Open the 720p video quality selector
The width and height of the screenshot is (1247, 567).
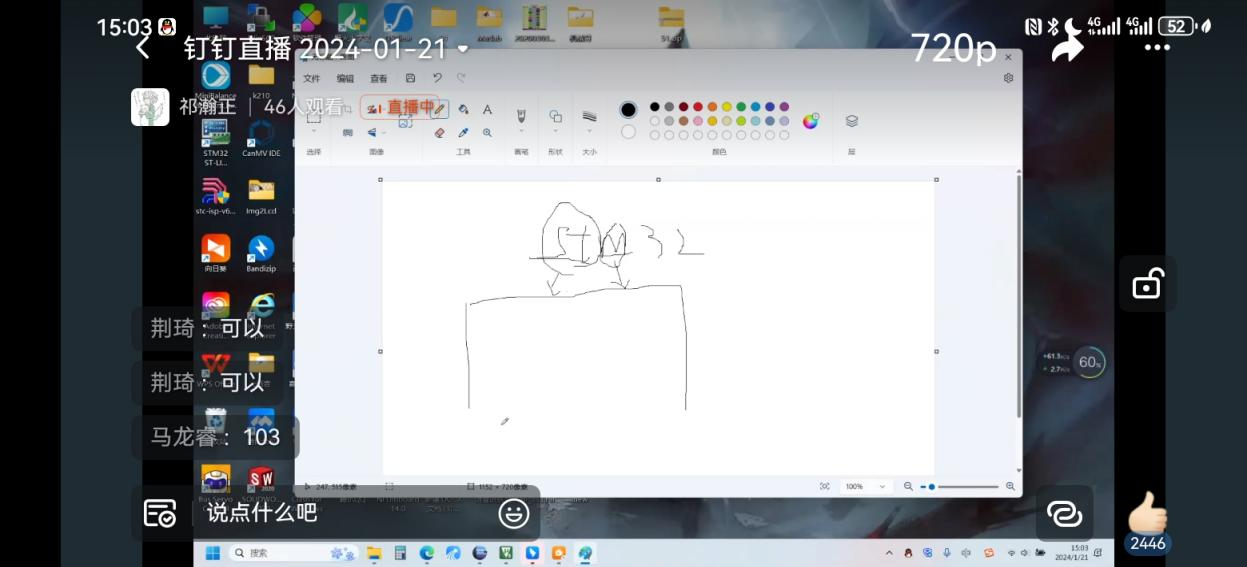(x=953, y=48)
